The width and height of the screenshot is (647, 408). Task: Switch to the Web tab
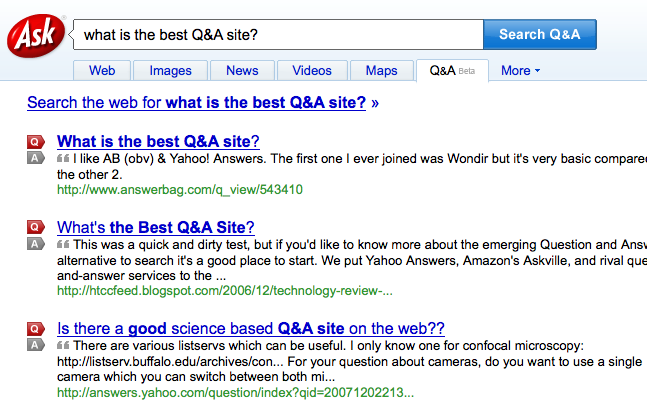(x=102, y=70)
